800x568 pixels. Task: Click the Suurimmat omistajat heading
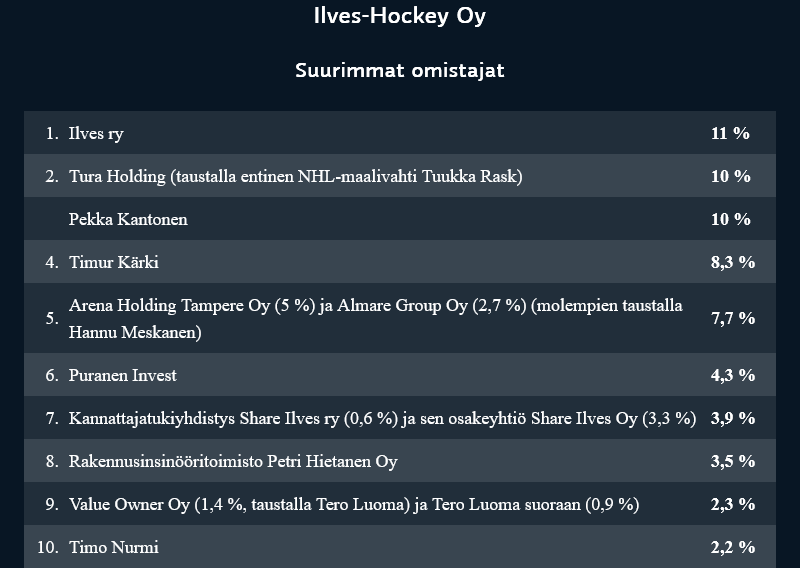399,71
